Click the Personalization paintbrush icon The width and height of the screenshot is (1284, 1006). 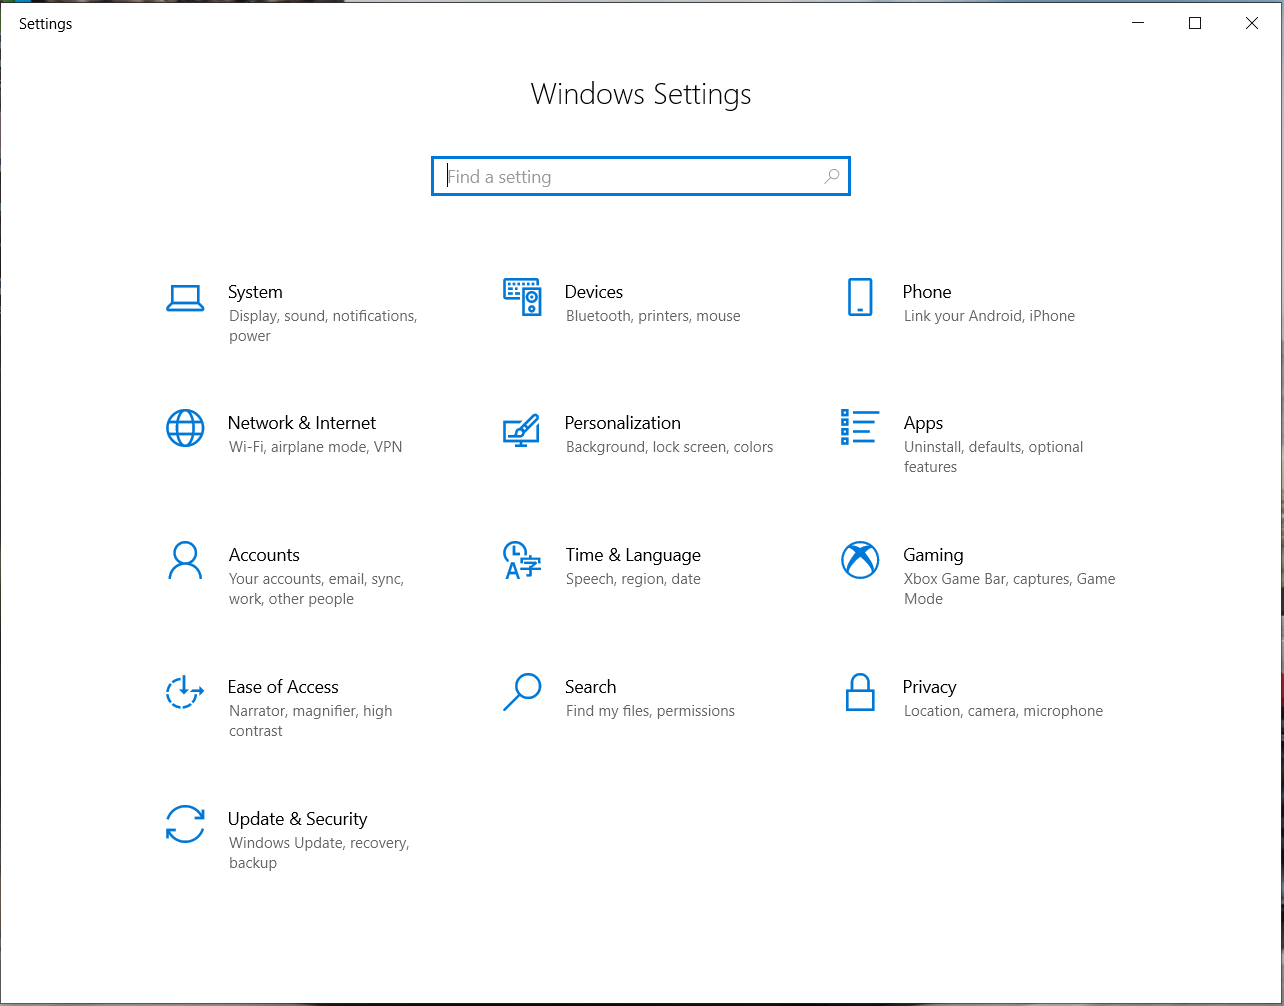pyautogui.click(x=521, y=430)
